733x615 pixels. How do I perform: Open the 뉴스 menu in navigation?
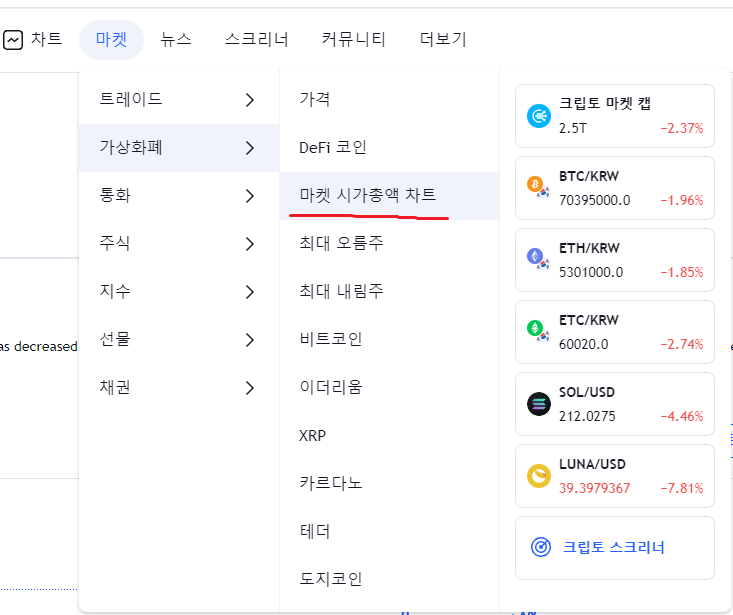point(176,39)
